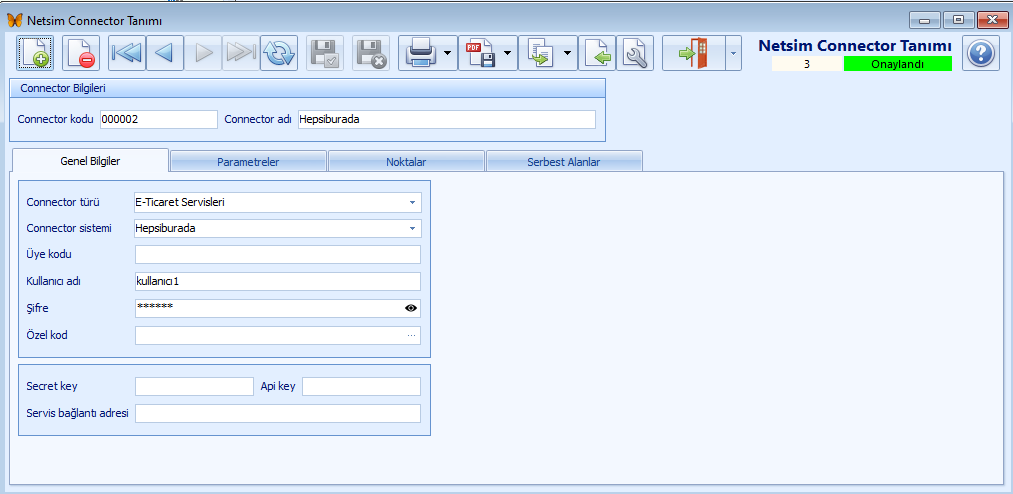Open the exit door dropdown arrow
This screenshot has width=1013, height=494.
pyautogui.click(x=733, y=53)
